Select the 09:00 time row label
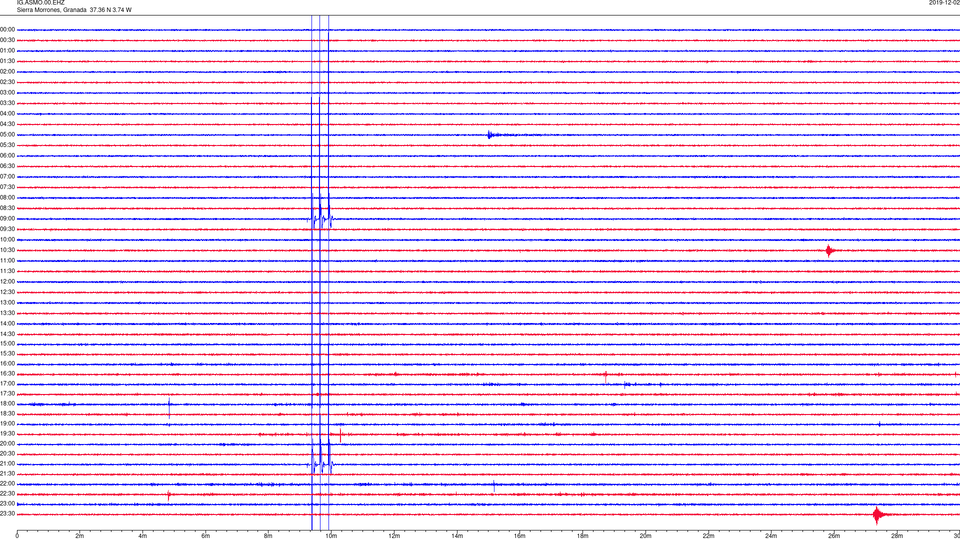 (7, 219)
